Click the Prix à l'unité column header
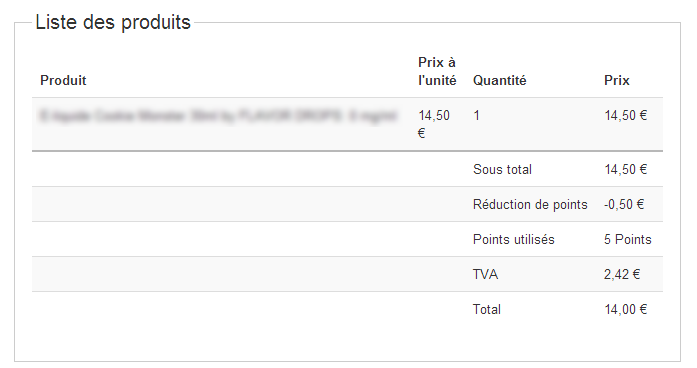 click(x=437, y=72)
